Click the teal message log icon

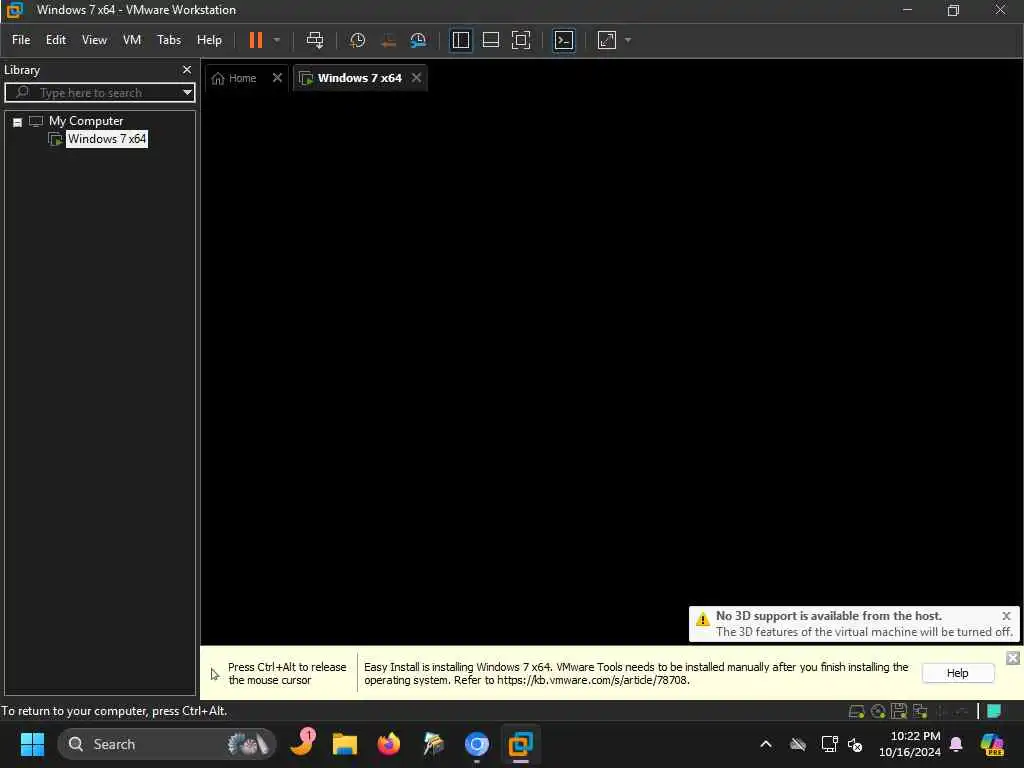[994, 711]
